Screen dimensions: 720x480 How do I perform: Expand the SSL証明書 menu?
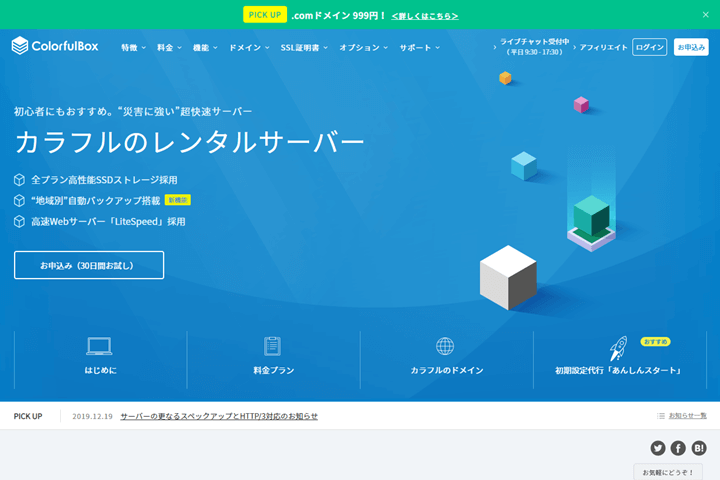[x=304, y=47]
